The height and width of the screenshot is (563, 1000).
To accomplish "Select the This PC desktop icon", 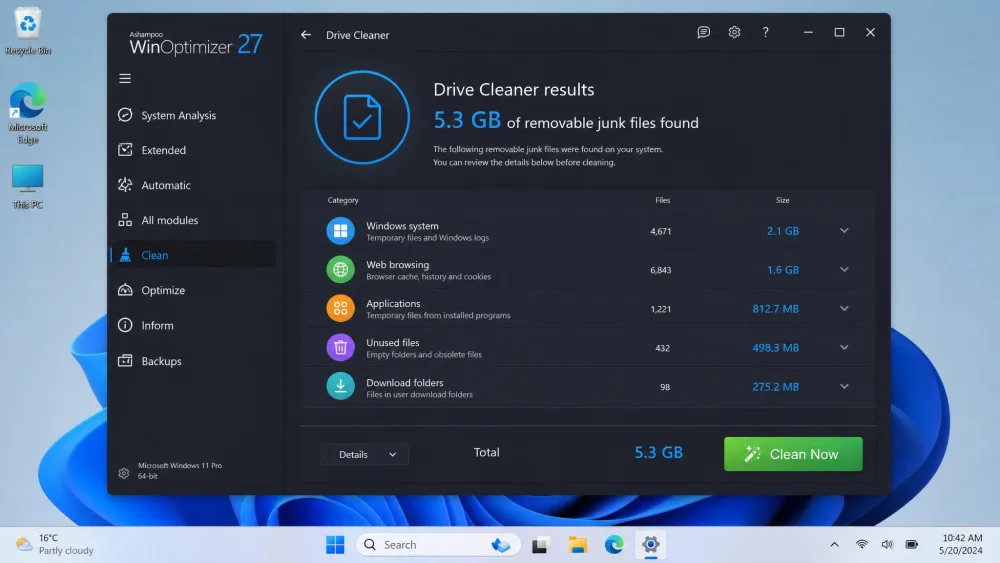I will (x=27, y=186).
